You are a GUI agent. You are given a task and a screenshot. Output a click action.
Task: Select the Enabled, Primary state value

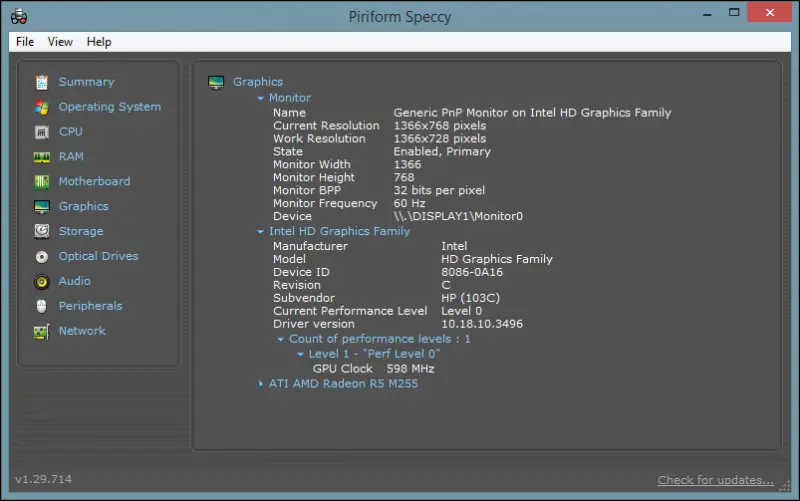[442, 152]
